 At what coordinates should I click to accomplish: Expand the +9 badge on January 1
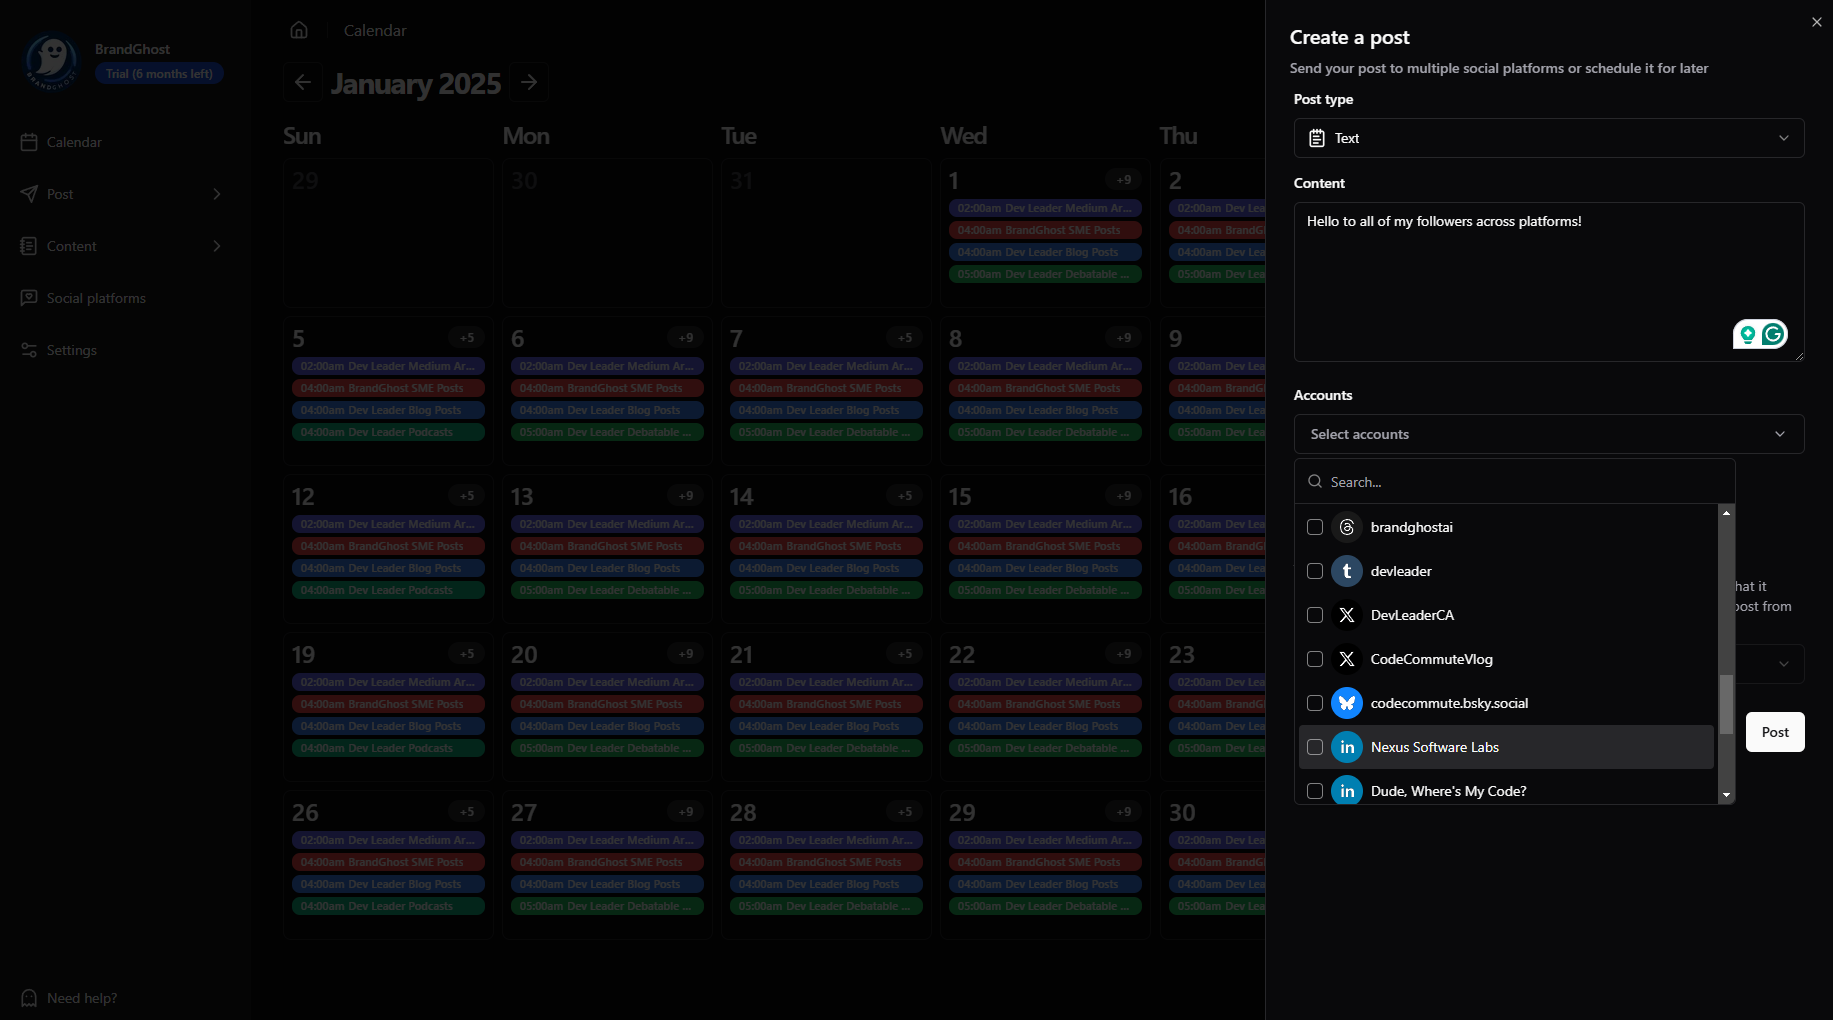click(1124, 180)
